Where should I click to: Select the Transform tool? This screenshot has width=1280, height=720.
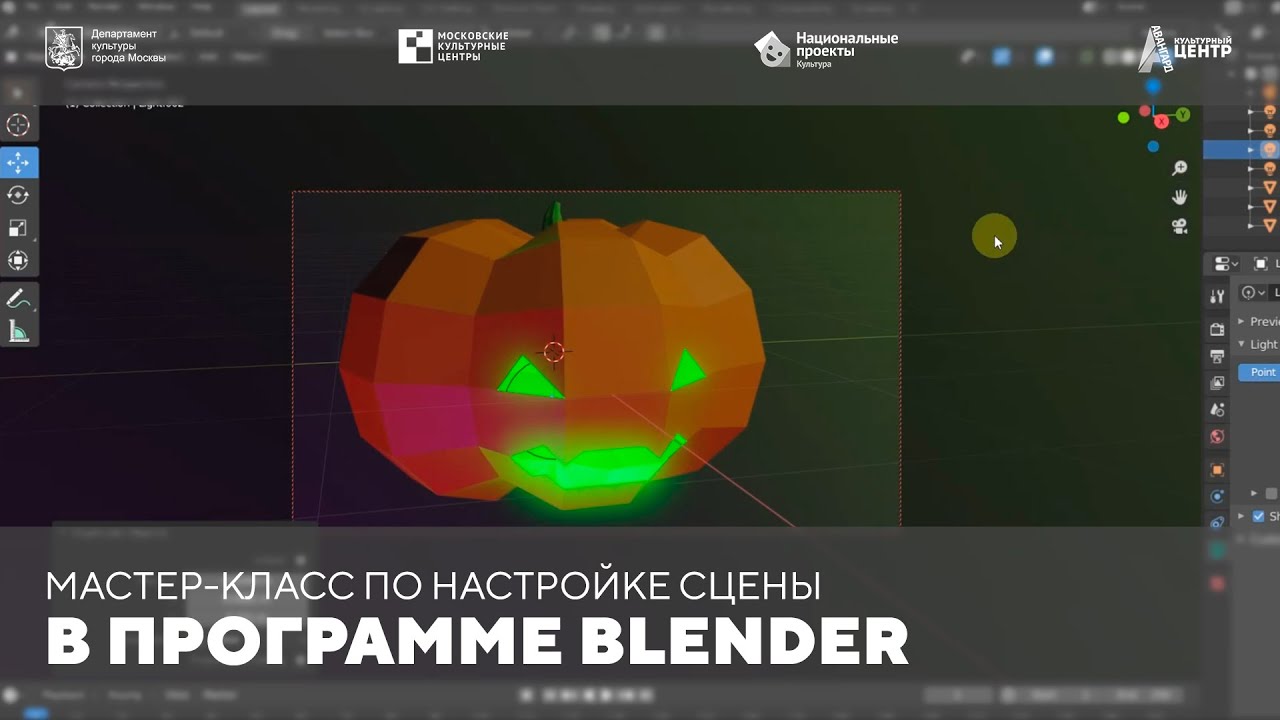point(18,261)
